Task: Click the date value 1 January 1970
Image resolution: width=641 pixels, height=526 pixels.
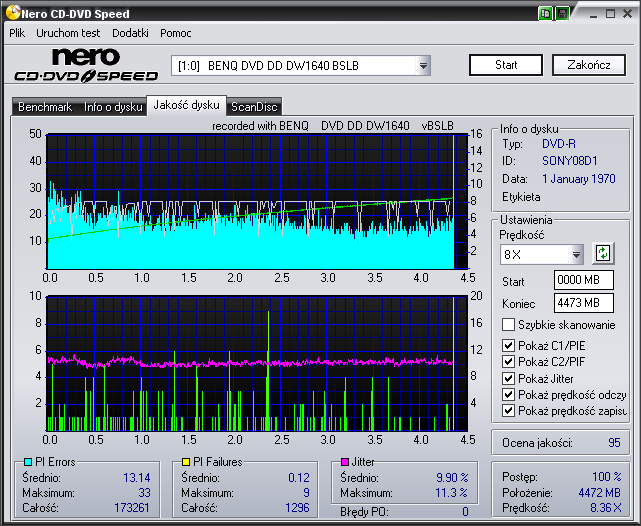Action: tap(578, 179)
